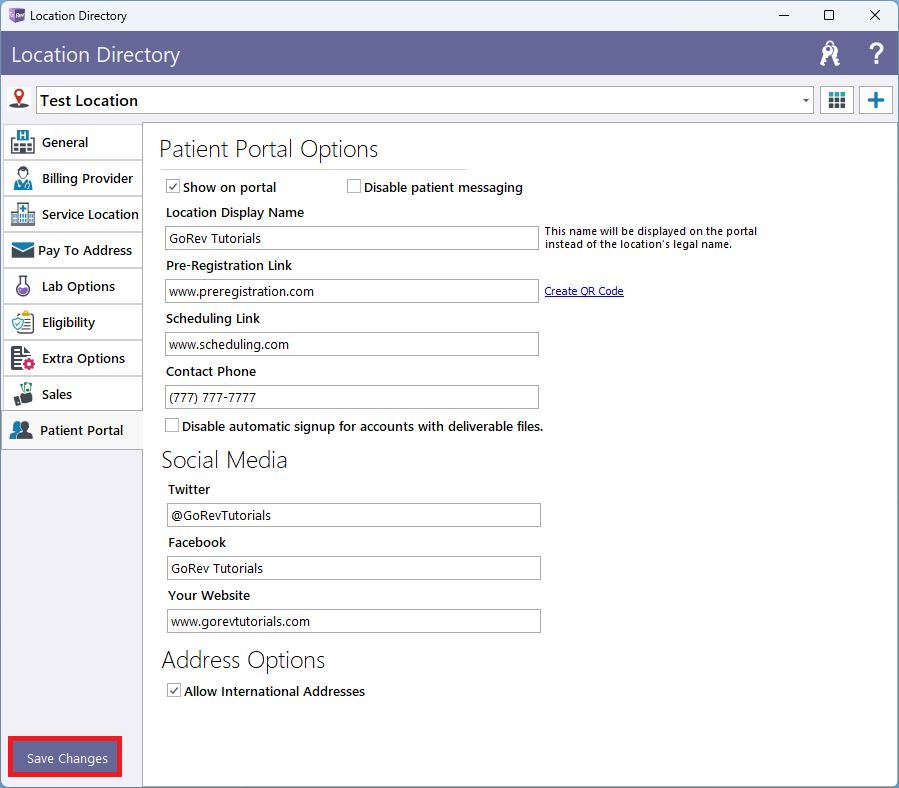899x788 pixels.
Task: Click the Your Website input field
Action: [x=354, y=621]
